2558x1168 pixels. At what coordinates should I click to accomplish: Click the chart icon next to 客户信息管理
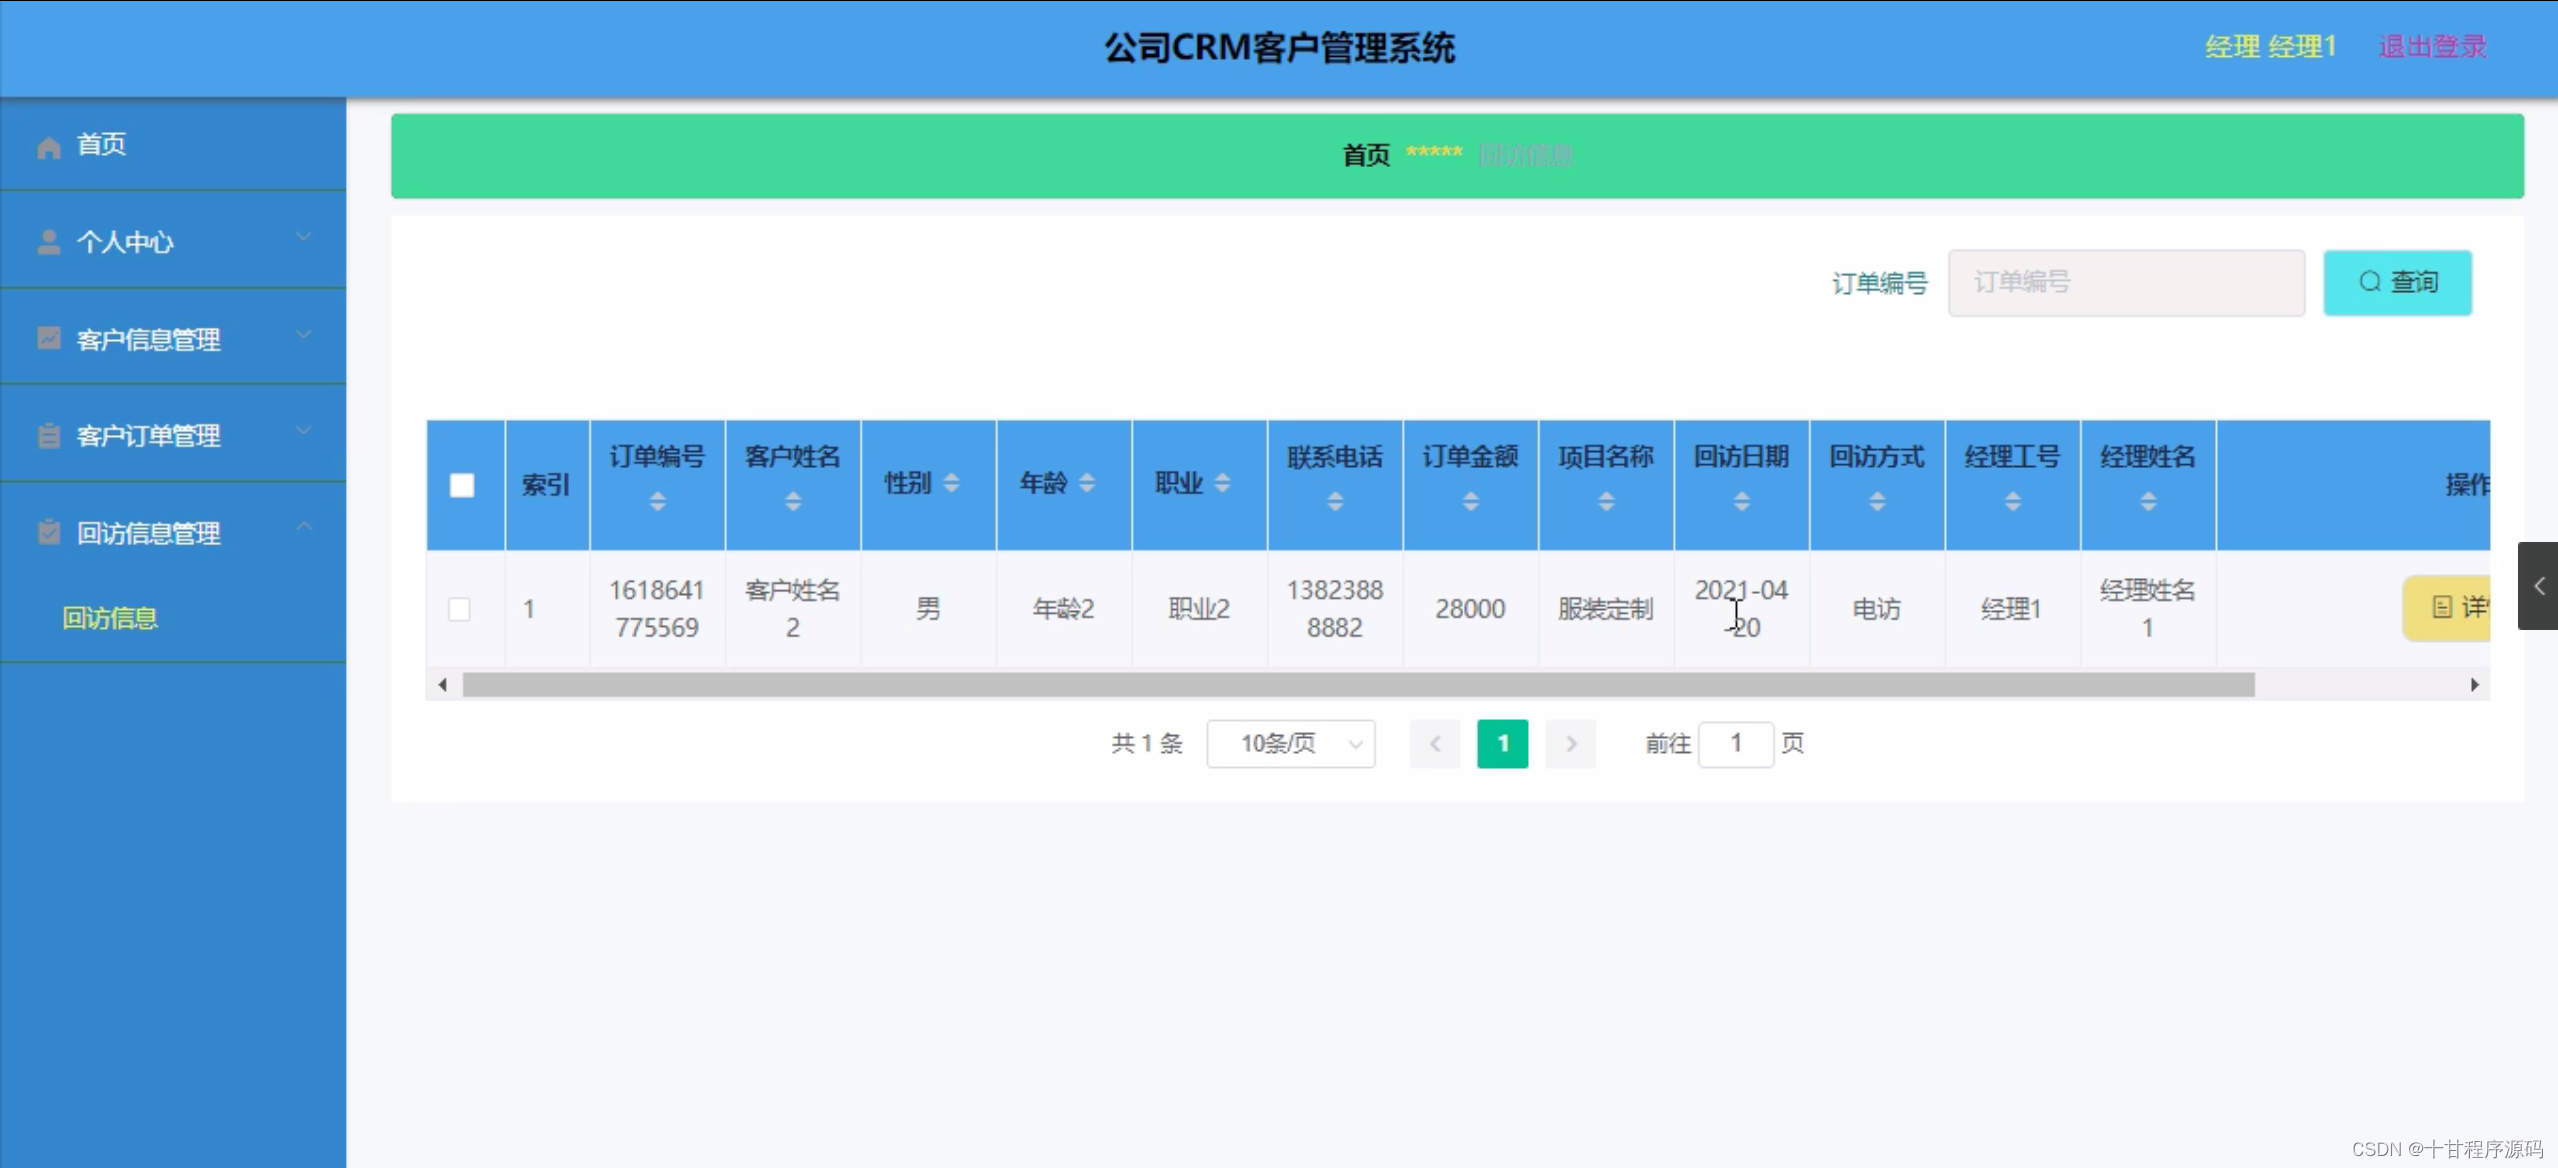tap(47, 338)
